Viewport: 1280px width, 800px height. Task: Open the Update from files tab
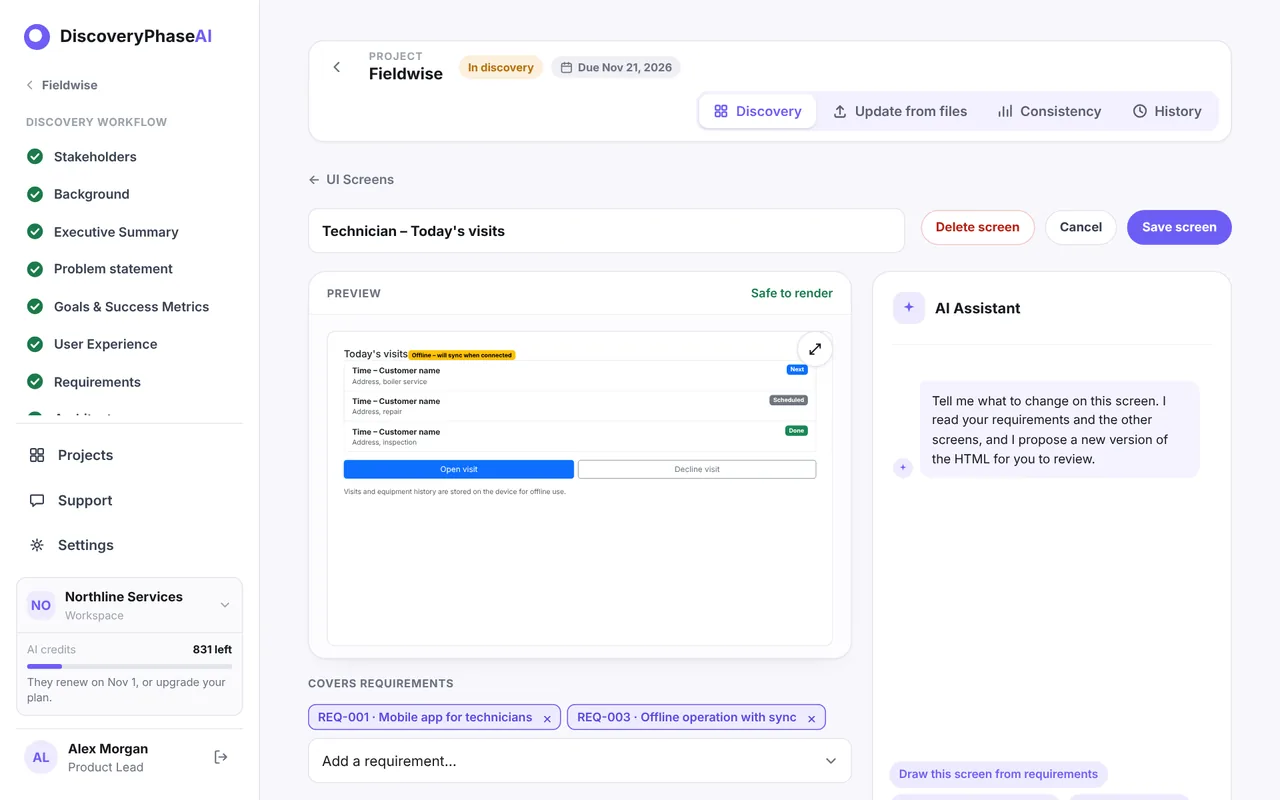click(900, 111)
